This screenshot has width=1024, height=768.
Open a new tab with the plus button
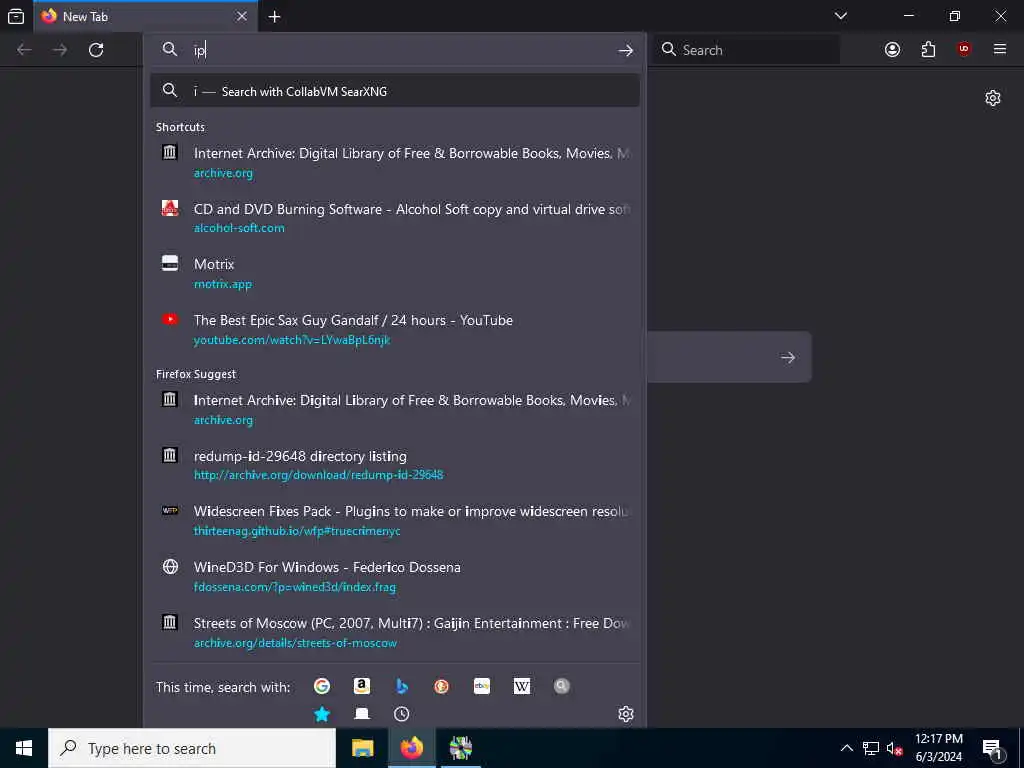[274, 17]
